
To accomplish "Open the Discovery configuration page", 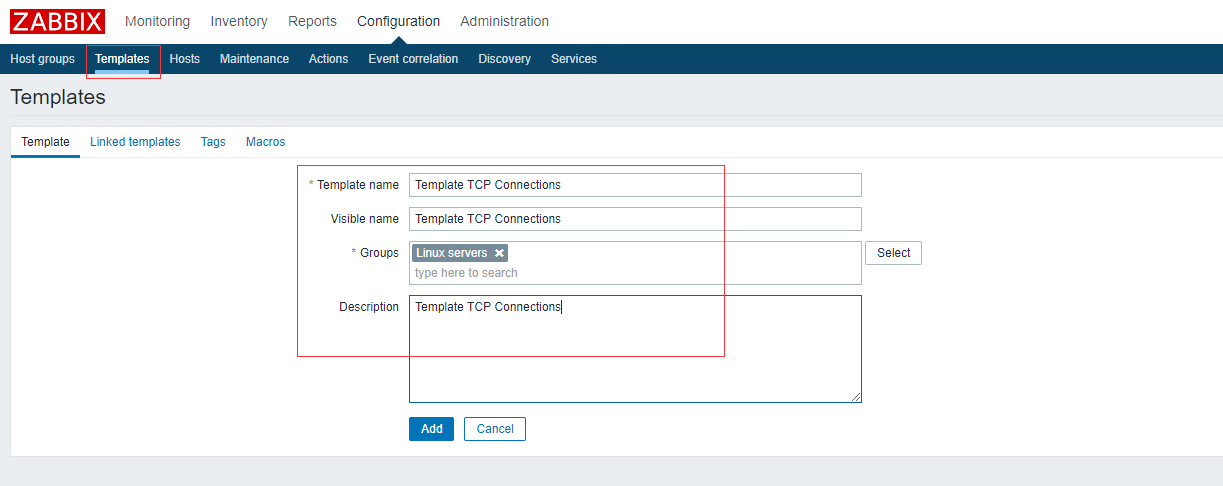I will (504, 59).
